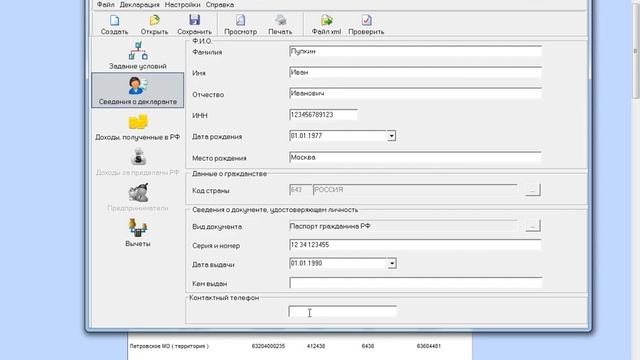Image resolution: width=640 pixels, height=360 pixels.
Task: Expand the Дата рождения date dropdown
Action: 391,136
